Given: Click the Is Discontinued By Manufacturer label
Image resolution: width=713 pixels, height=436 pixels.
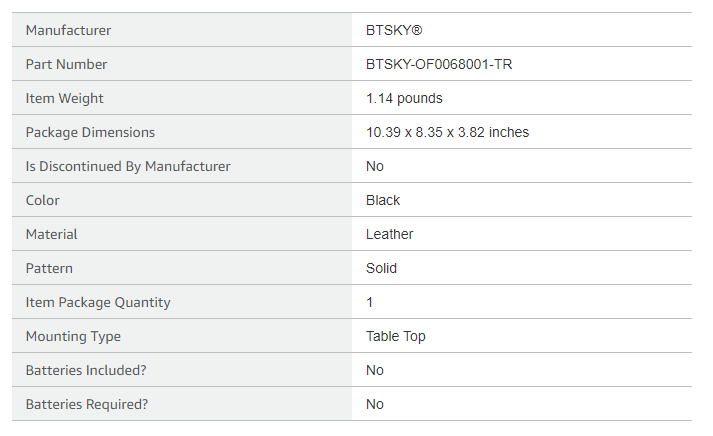Looking at the screenshot, I should click(128, 166).
